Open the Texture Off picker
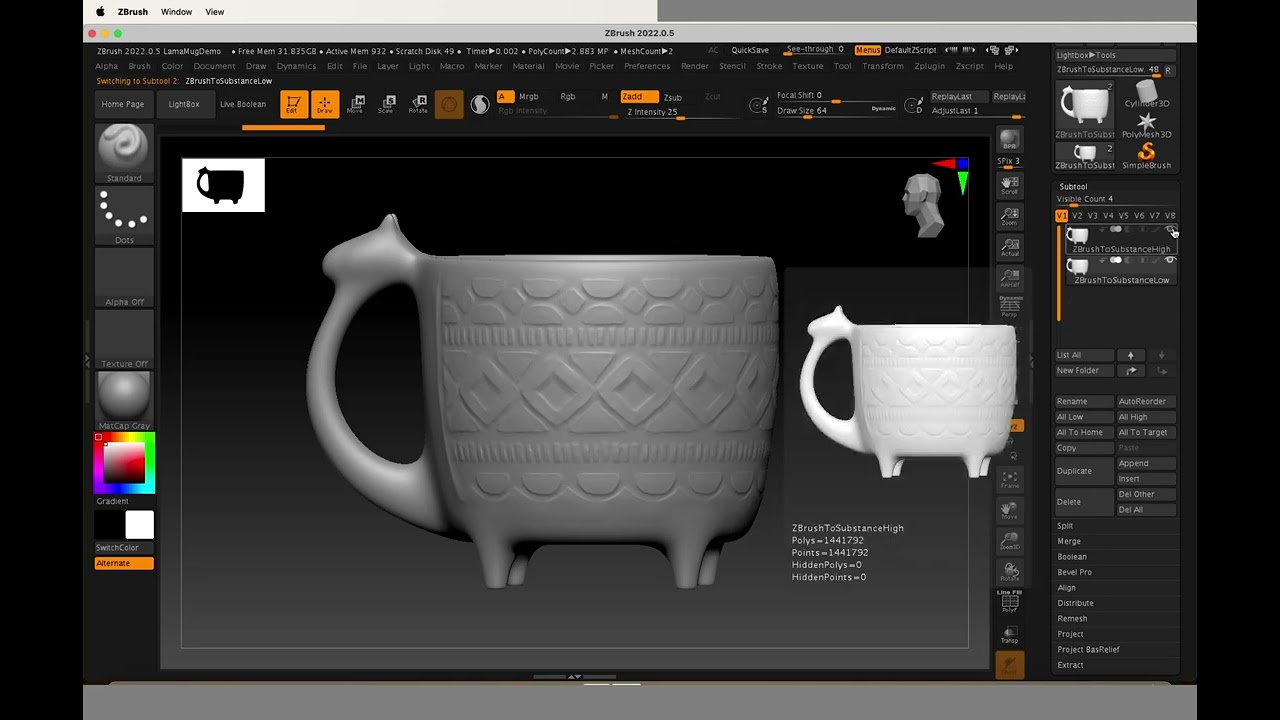The width and height of the screenshot is (1280, 720). point(124,339)
